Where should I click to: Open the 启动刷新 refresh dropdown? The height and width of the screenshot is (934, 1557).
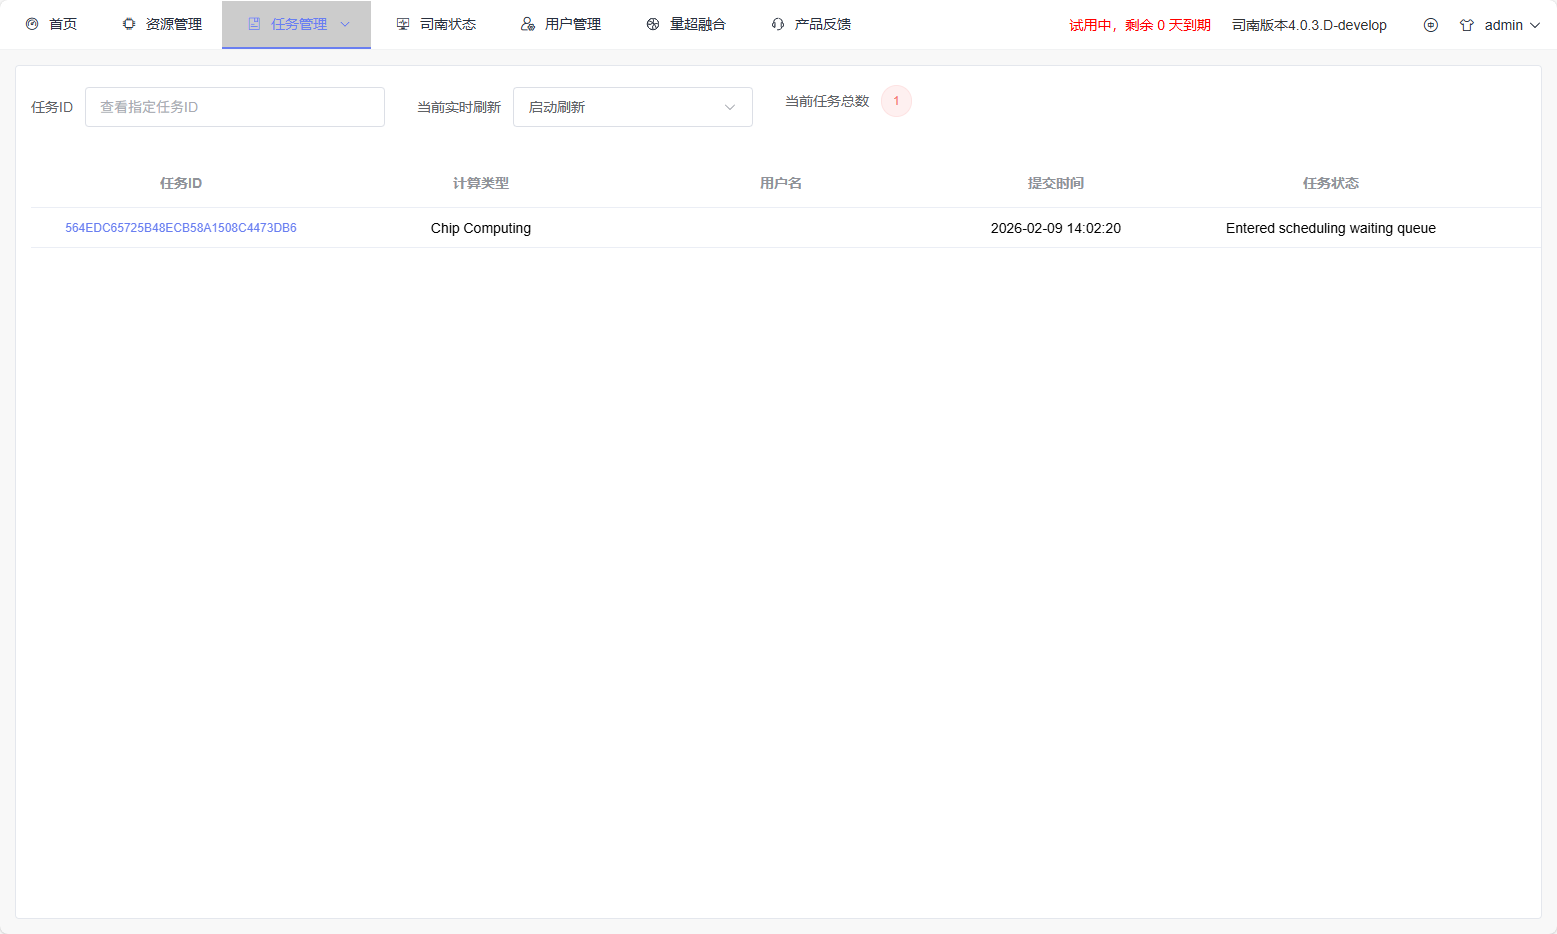click(x=632, y=107)
